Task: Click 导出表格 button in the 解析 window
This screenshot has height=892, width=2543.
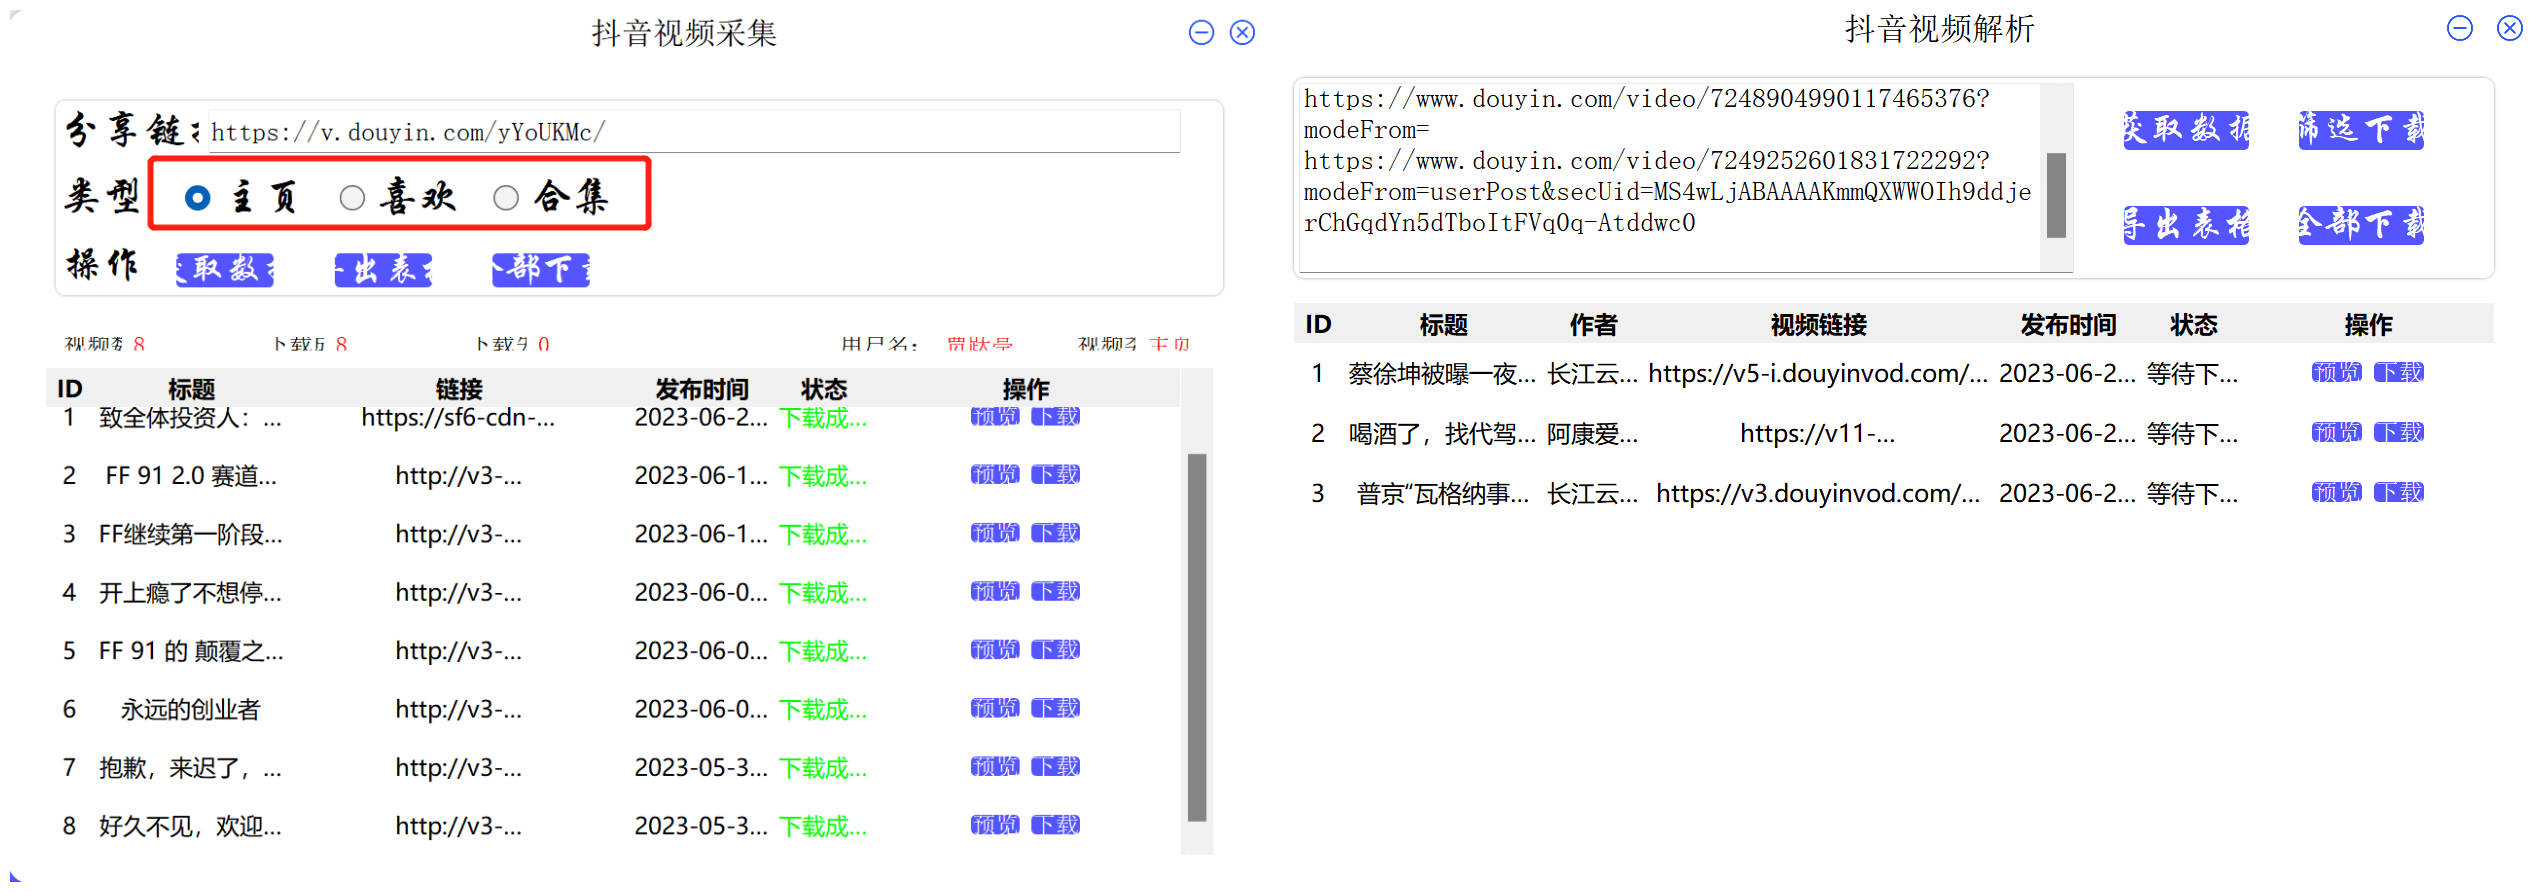Action: [2186, 225]
